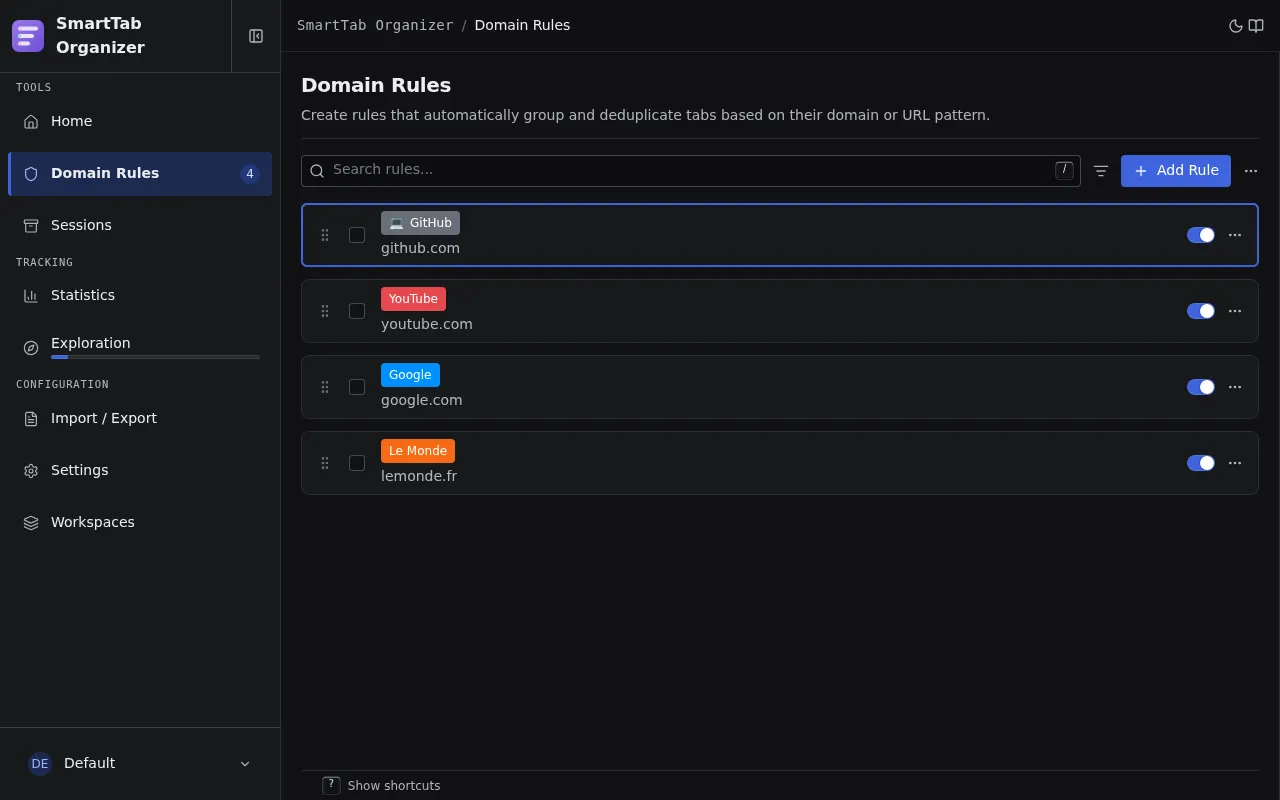
Task: Open the Google rule options menu
Action: coord(1235,387)
